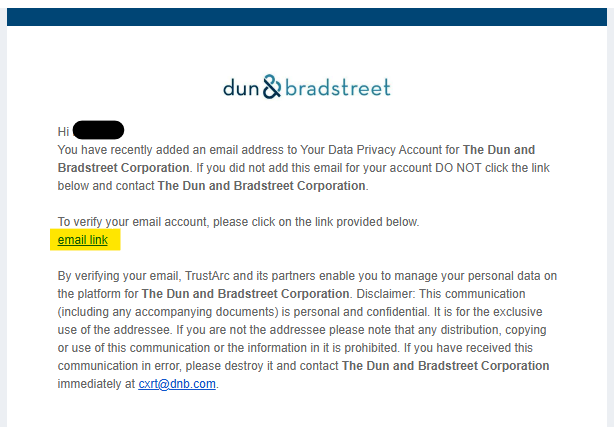Click the "Hi" greeting text

pos(64,131)
